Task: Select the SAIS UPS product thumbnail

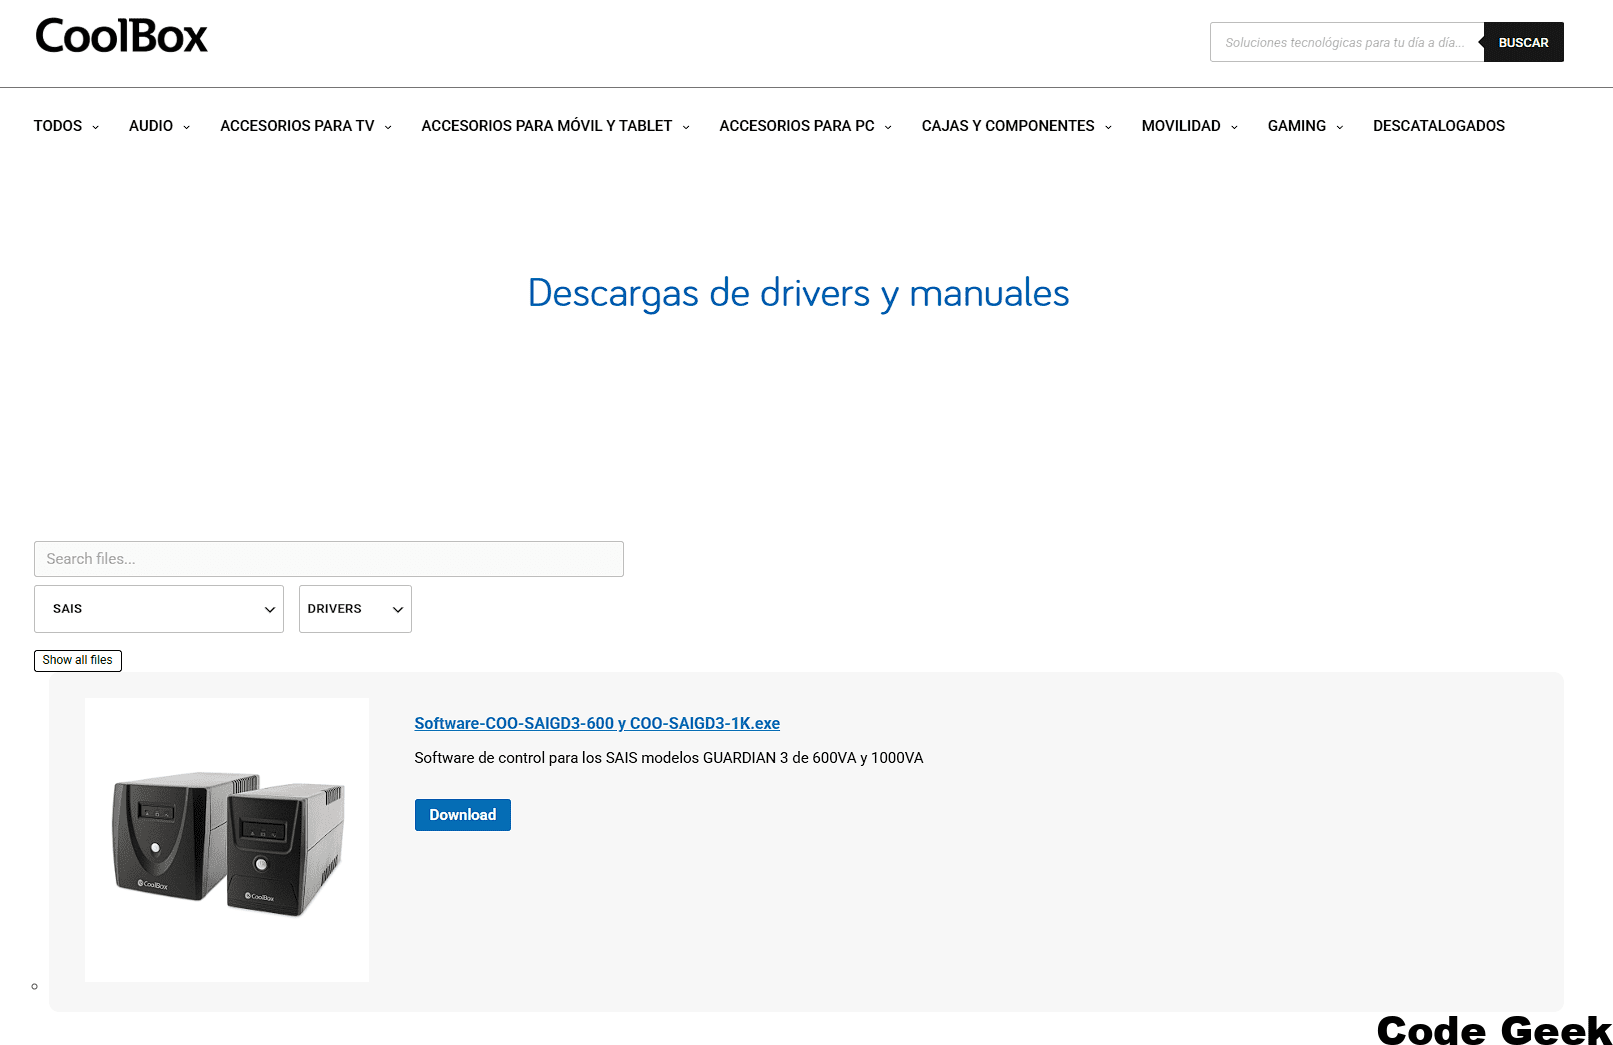Action: [x=227, y=840]
